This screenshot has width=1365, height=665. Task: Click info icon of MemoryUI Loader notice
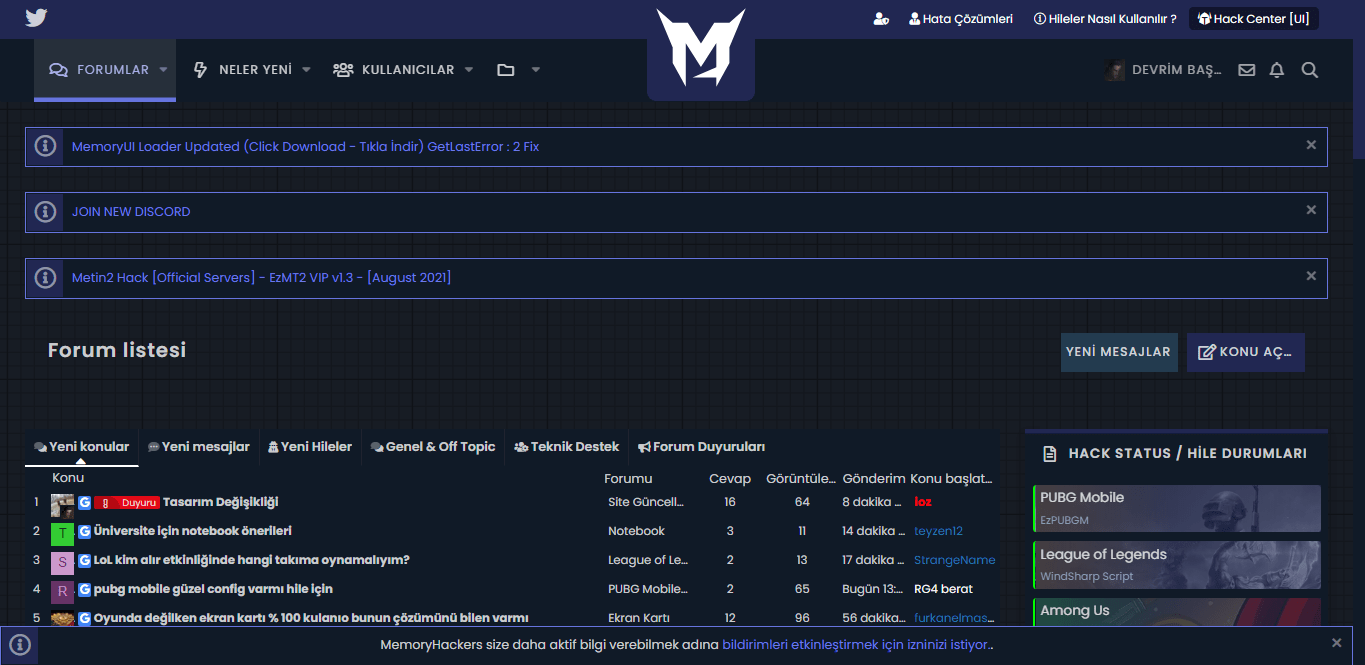click(x=45, y=146)
